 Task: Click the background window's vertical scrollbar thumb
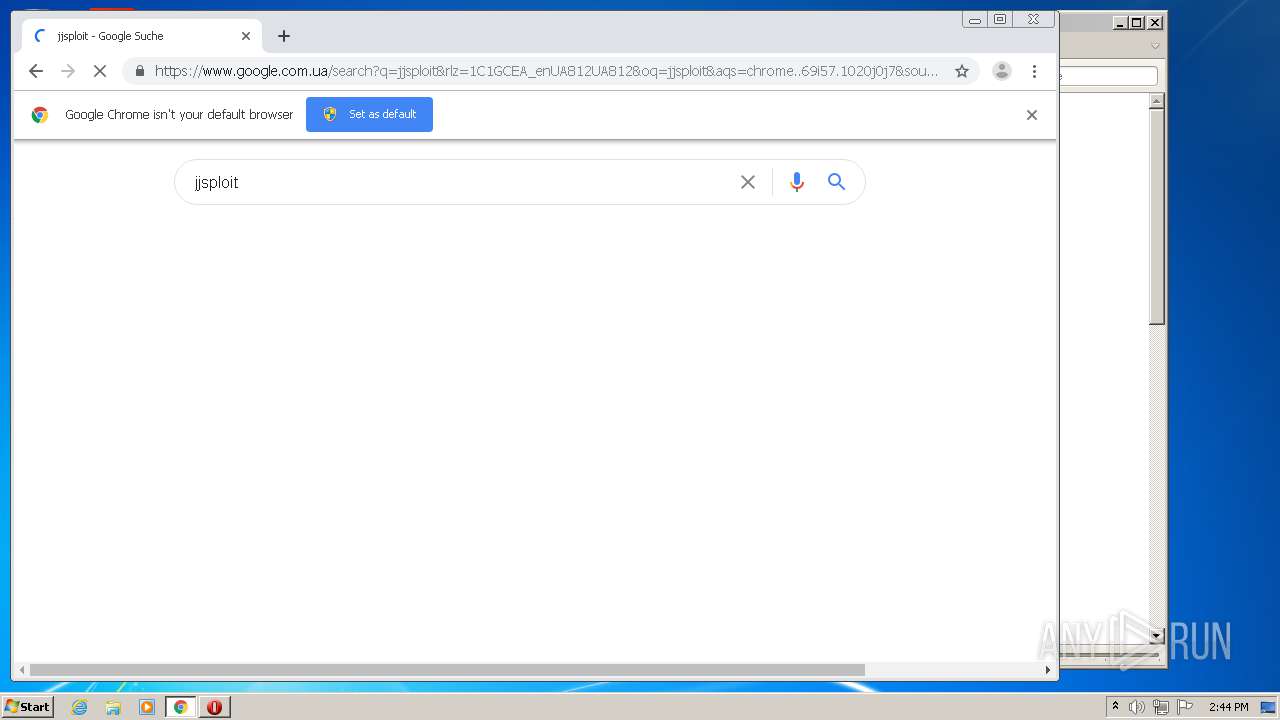1157,216
